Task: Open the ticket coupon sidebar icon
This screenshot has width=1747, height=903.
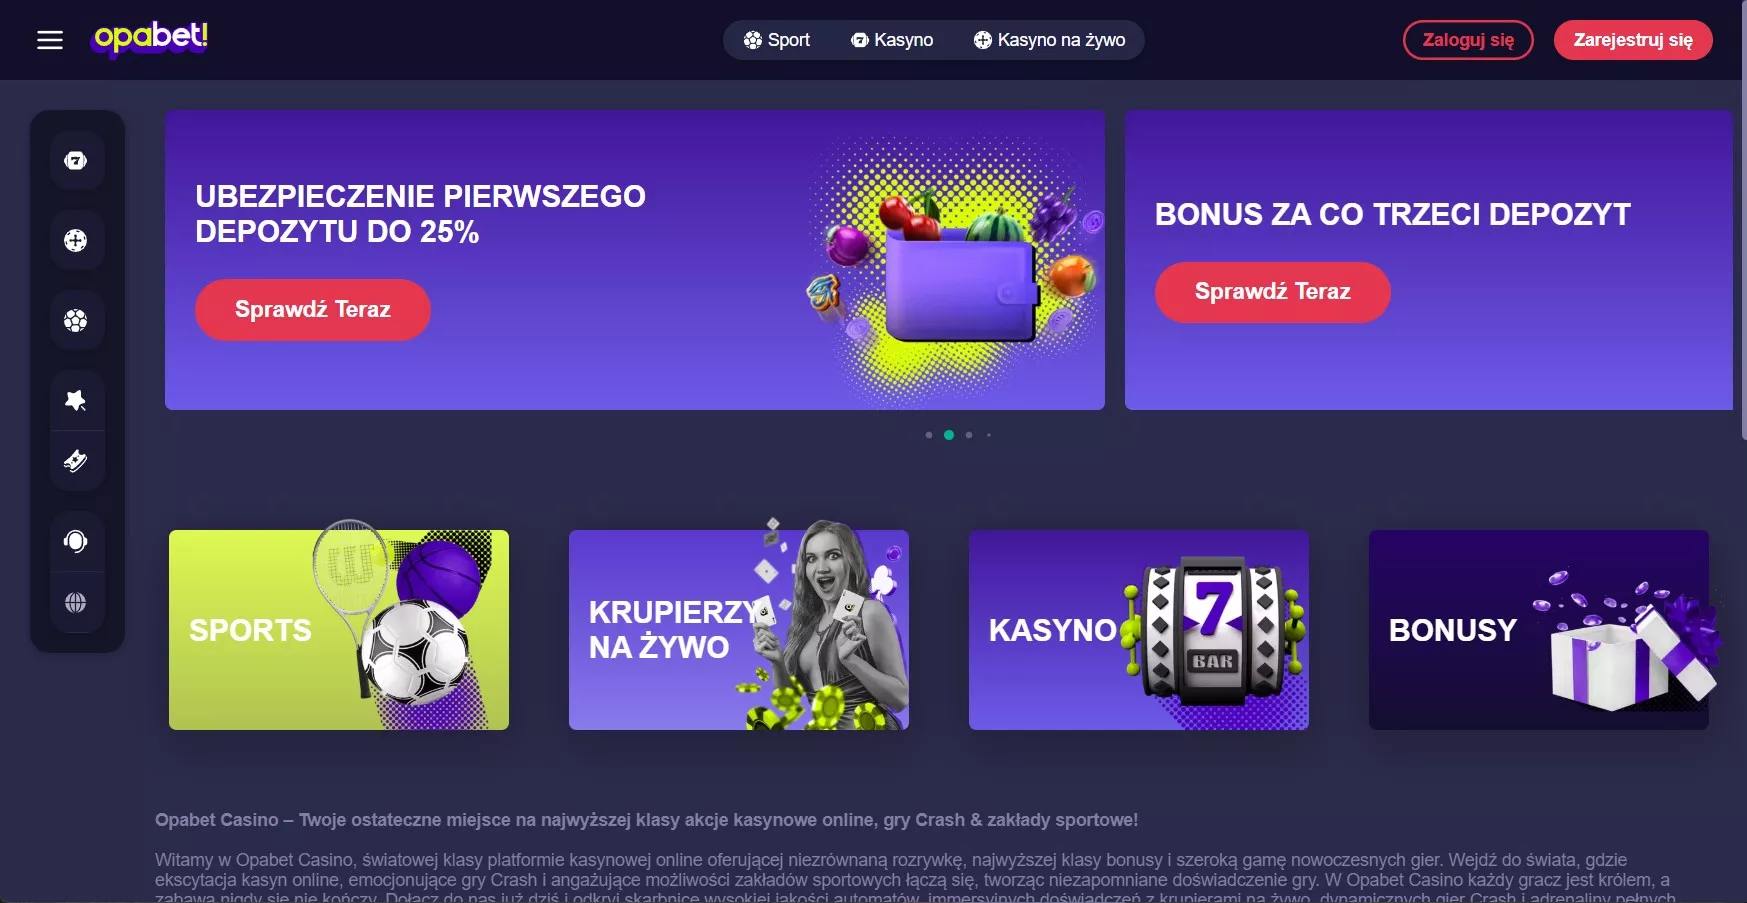Action: [x=76, y=461]
